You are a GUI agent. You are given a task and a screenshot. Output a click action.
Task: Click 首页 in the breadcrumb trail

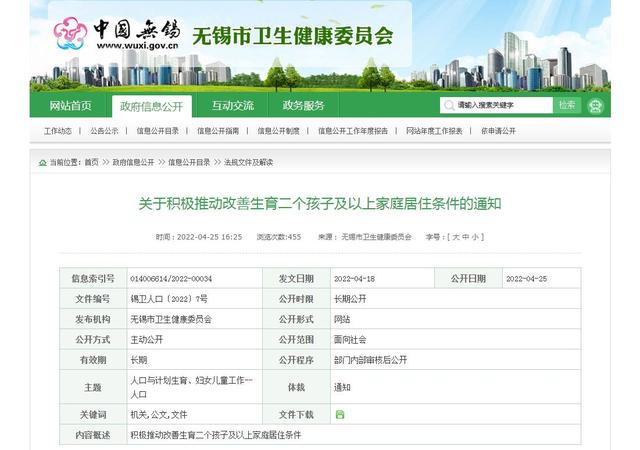pos(92,162)
